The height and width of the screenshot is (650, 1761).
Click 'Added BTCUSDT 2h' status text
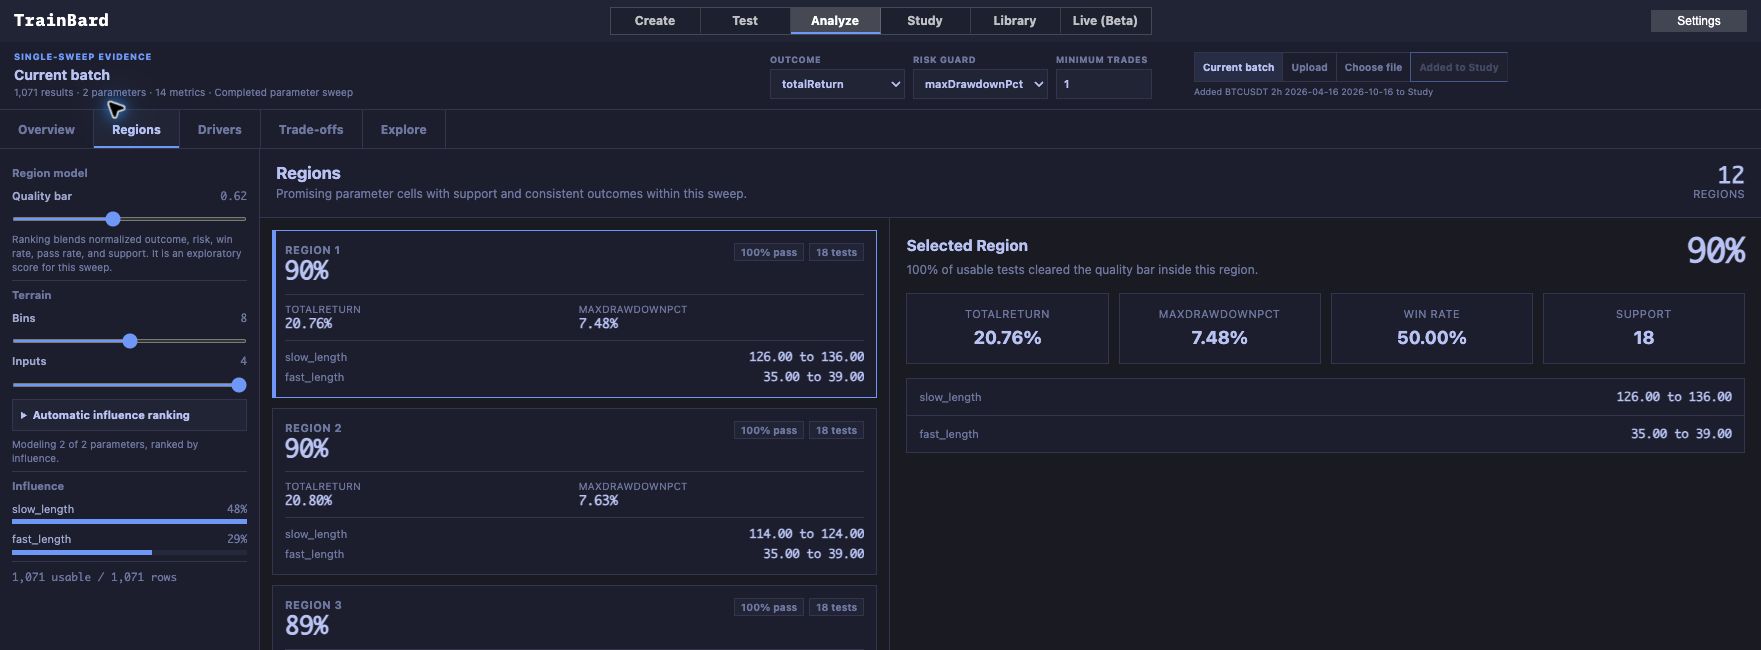[1313, 92]
